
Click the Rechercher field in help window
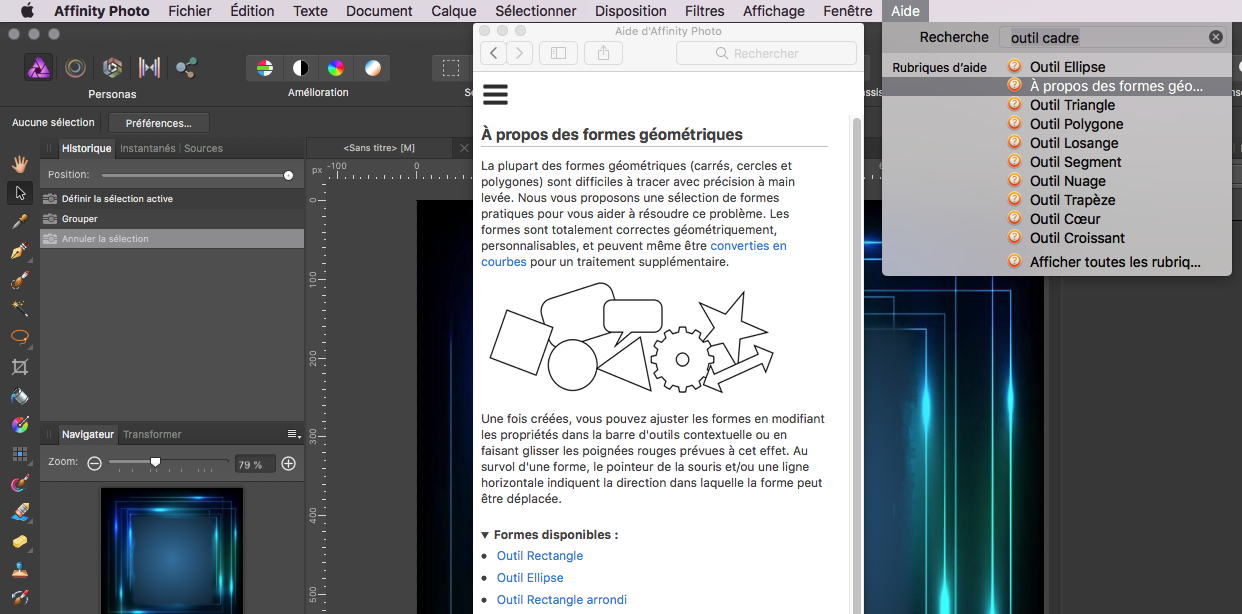[766, 53]
